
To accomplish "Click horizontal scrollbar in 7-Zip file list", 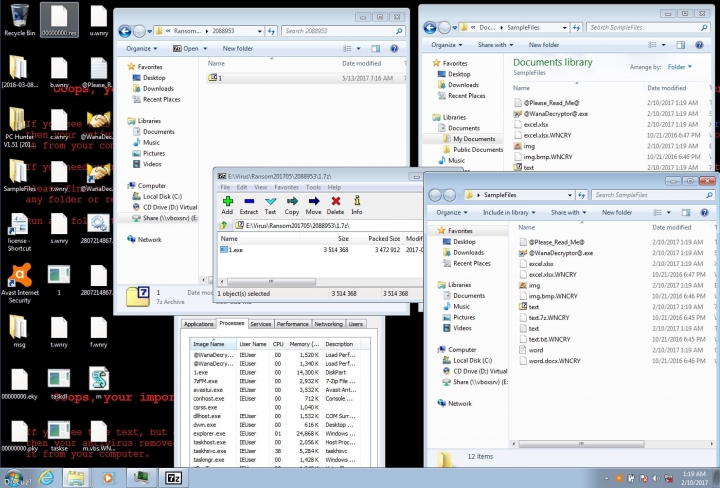I will coord(271,281).
